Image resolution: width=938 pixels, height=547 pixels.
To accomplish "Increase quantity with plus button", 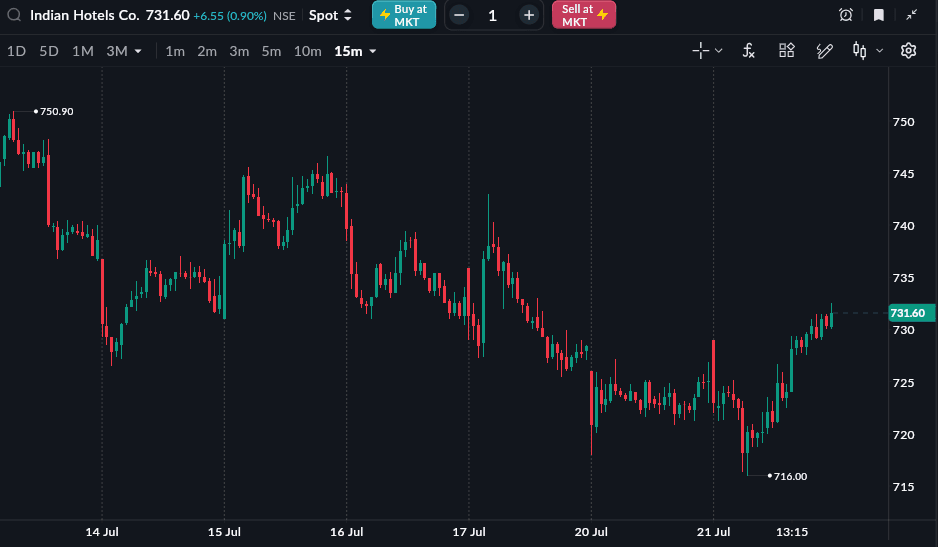I will pos(529,15).
